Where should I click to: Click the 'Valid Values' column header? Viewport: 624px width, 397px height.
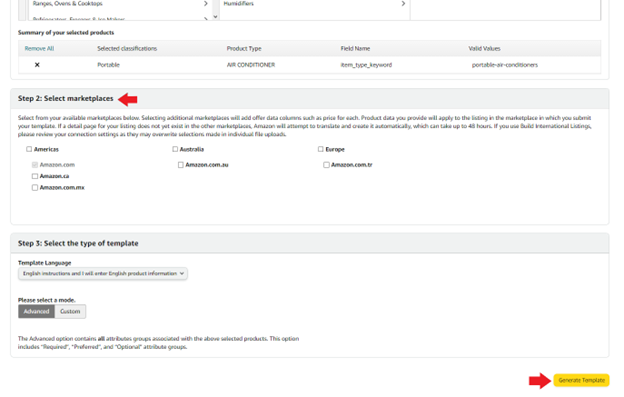tap(484, 49)
